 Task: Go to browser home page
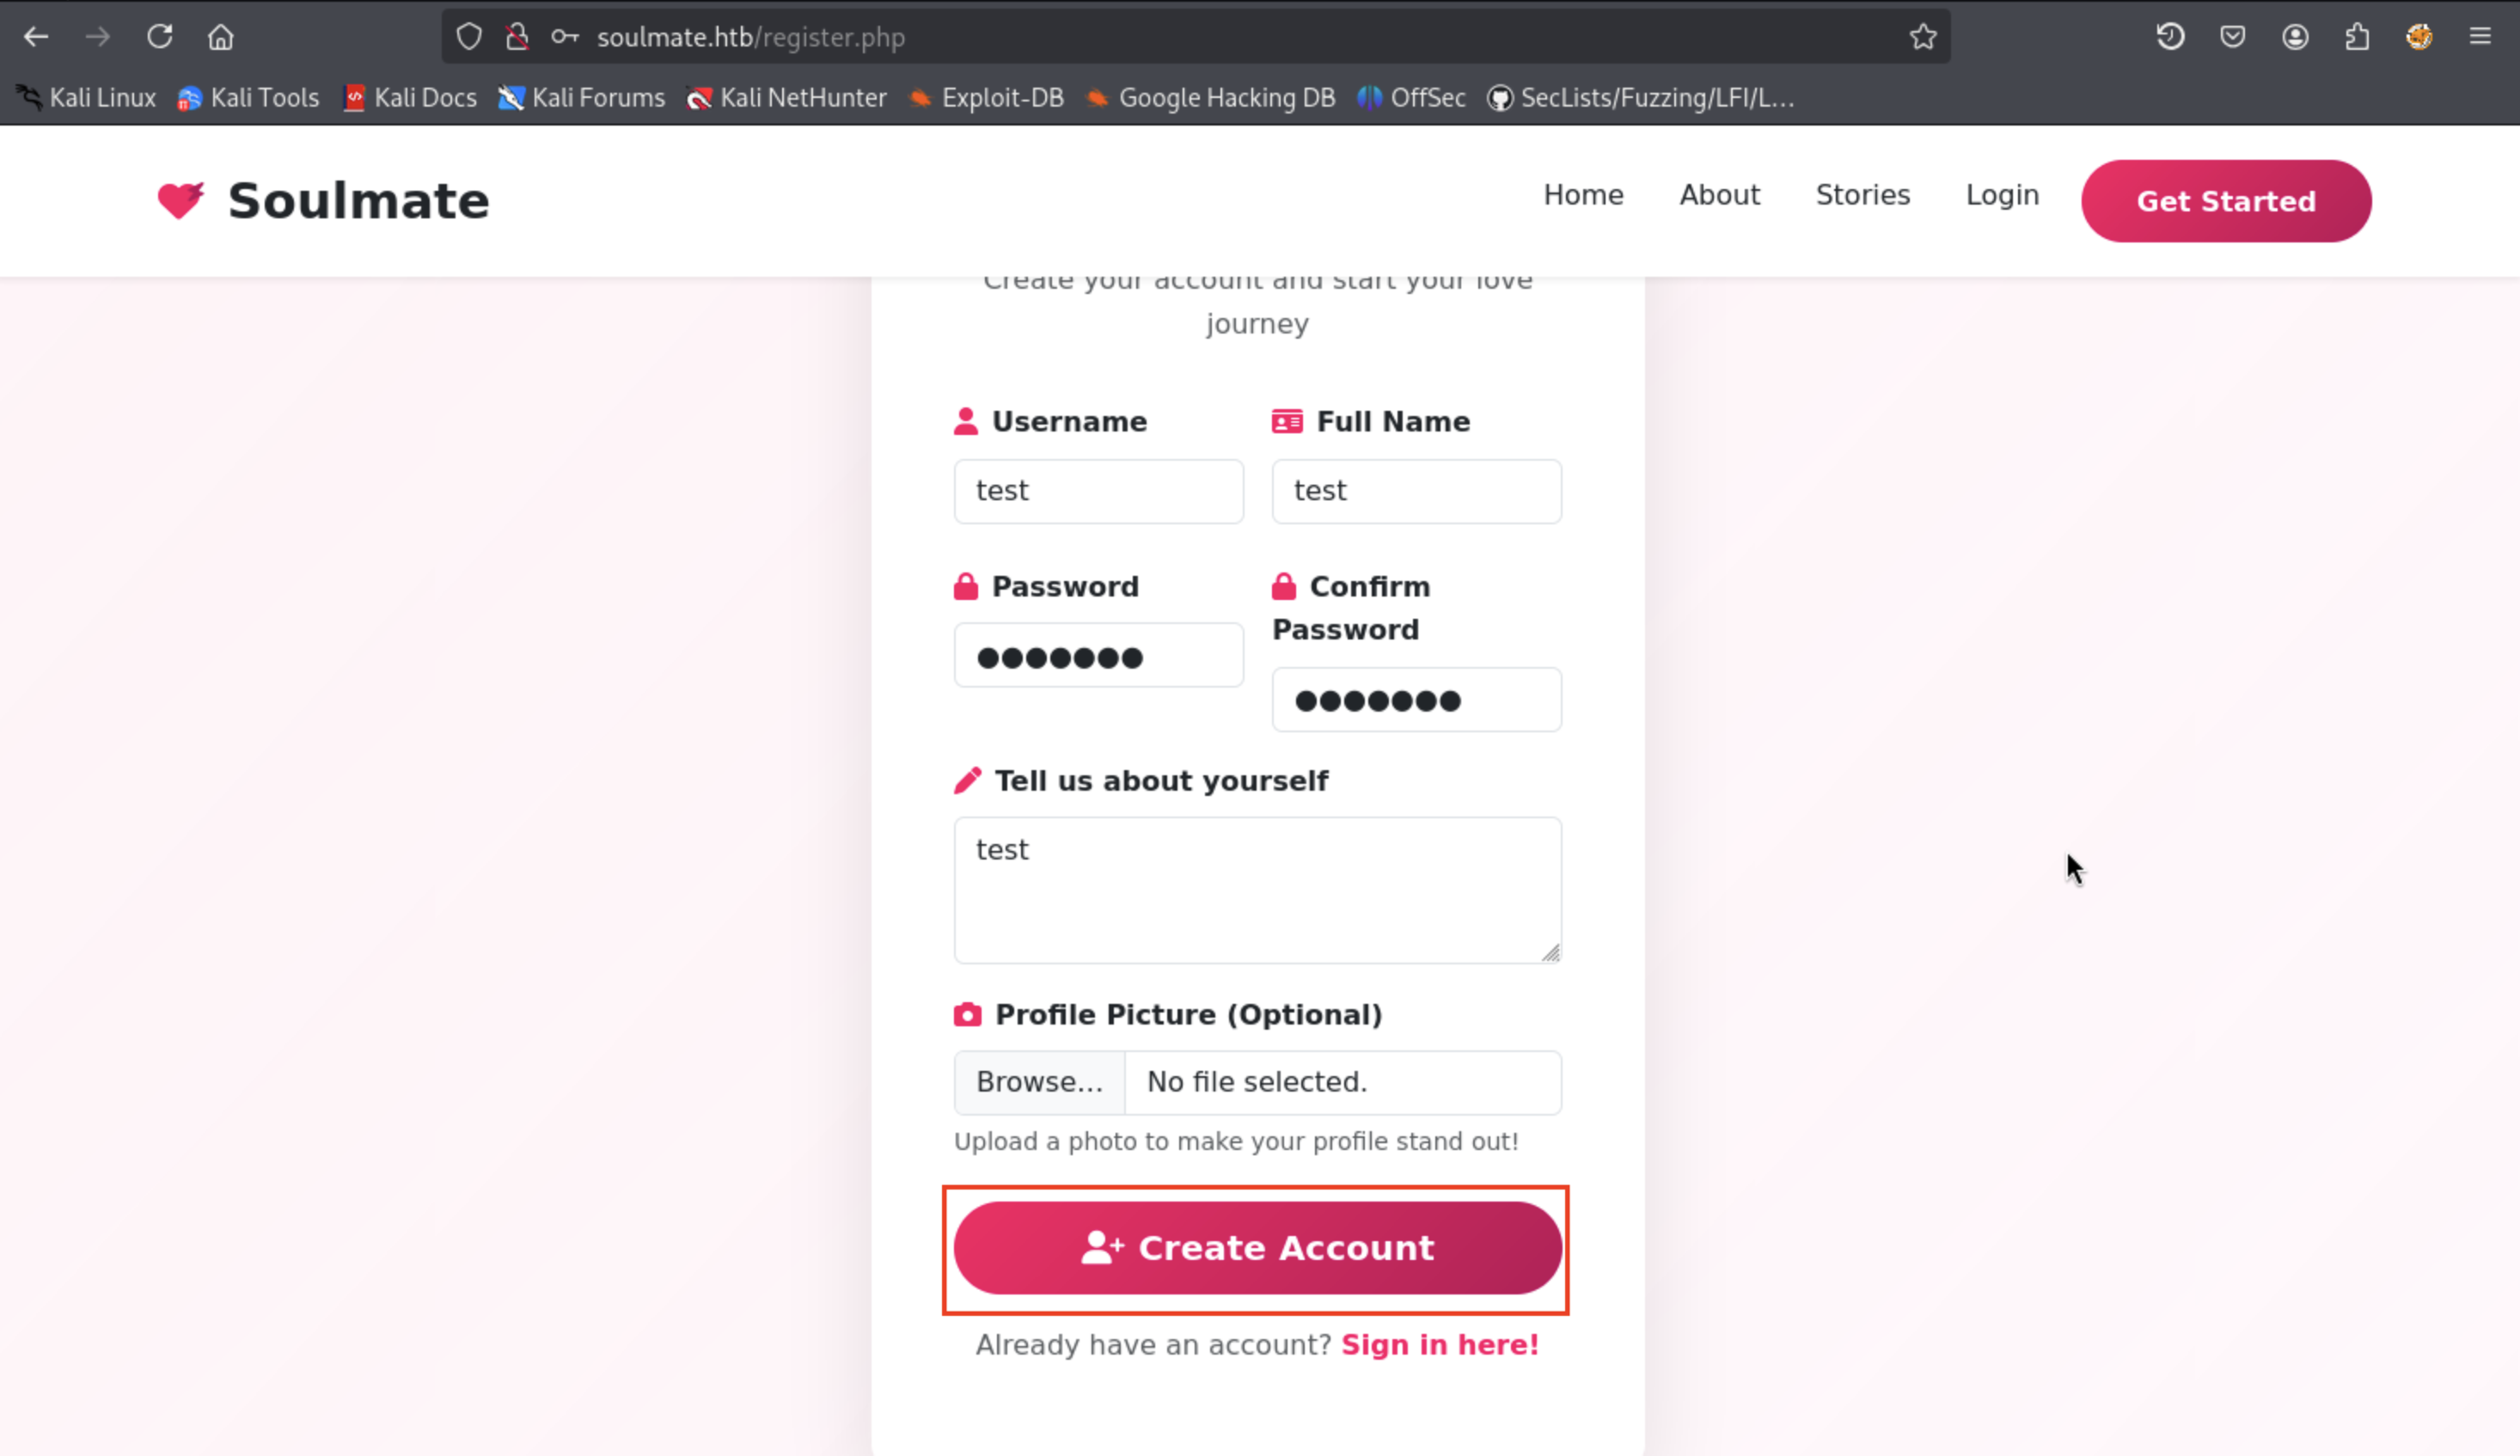pyautogui.click(x=221, y=37)
